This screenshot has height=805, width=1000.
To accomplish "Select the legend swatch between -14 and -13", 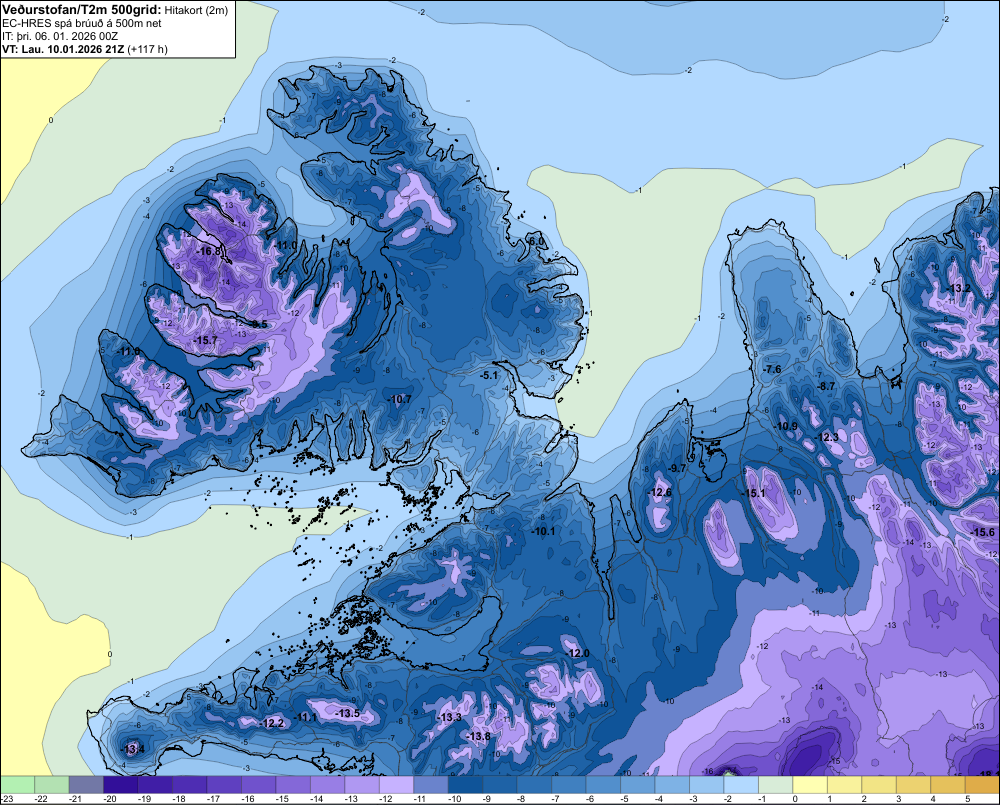I will click(327, 785).
